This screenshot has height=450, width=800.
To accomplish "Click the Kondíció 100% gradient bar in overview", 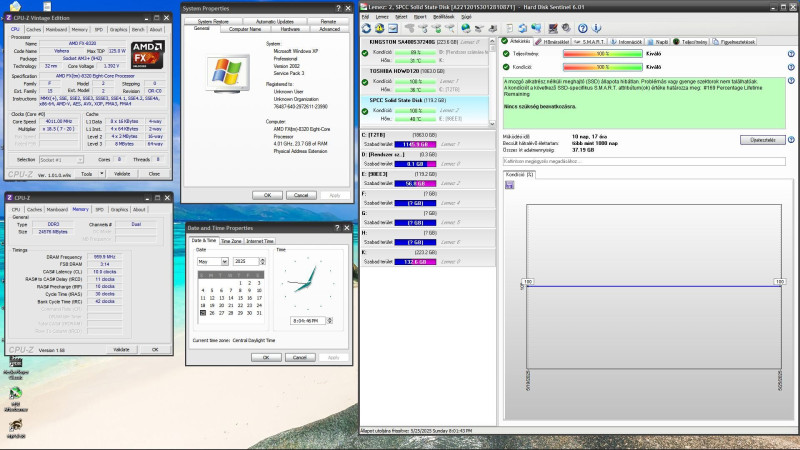I will click(603, 67).
